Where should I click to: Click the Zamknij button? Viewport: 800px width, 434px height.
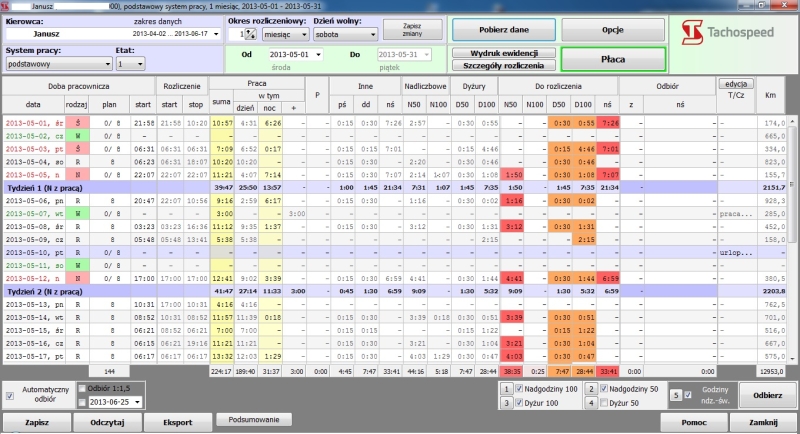tap(763, 422)
